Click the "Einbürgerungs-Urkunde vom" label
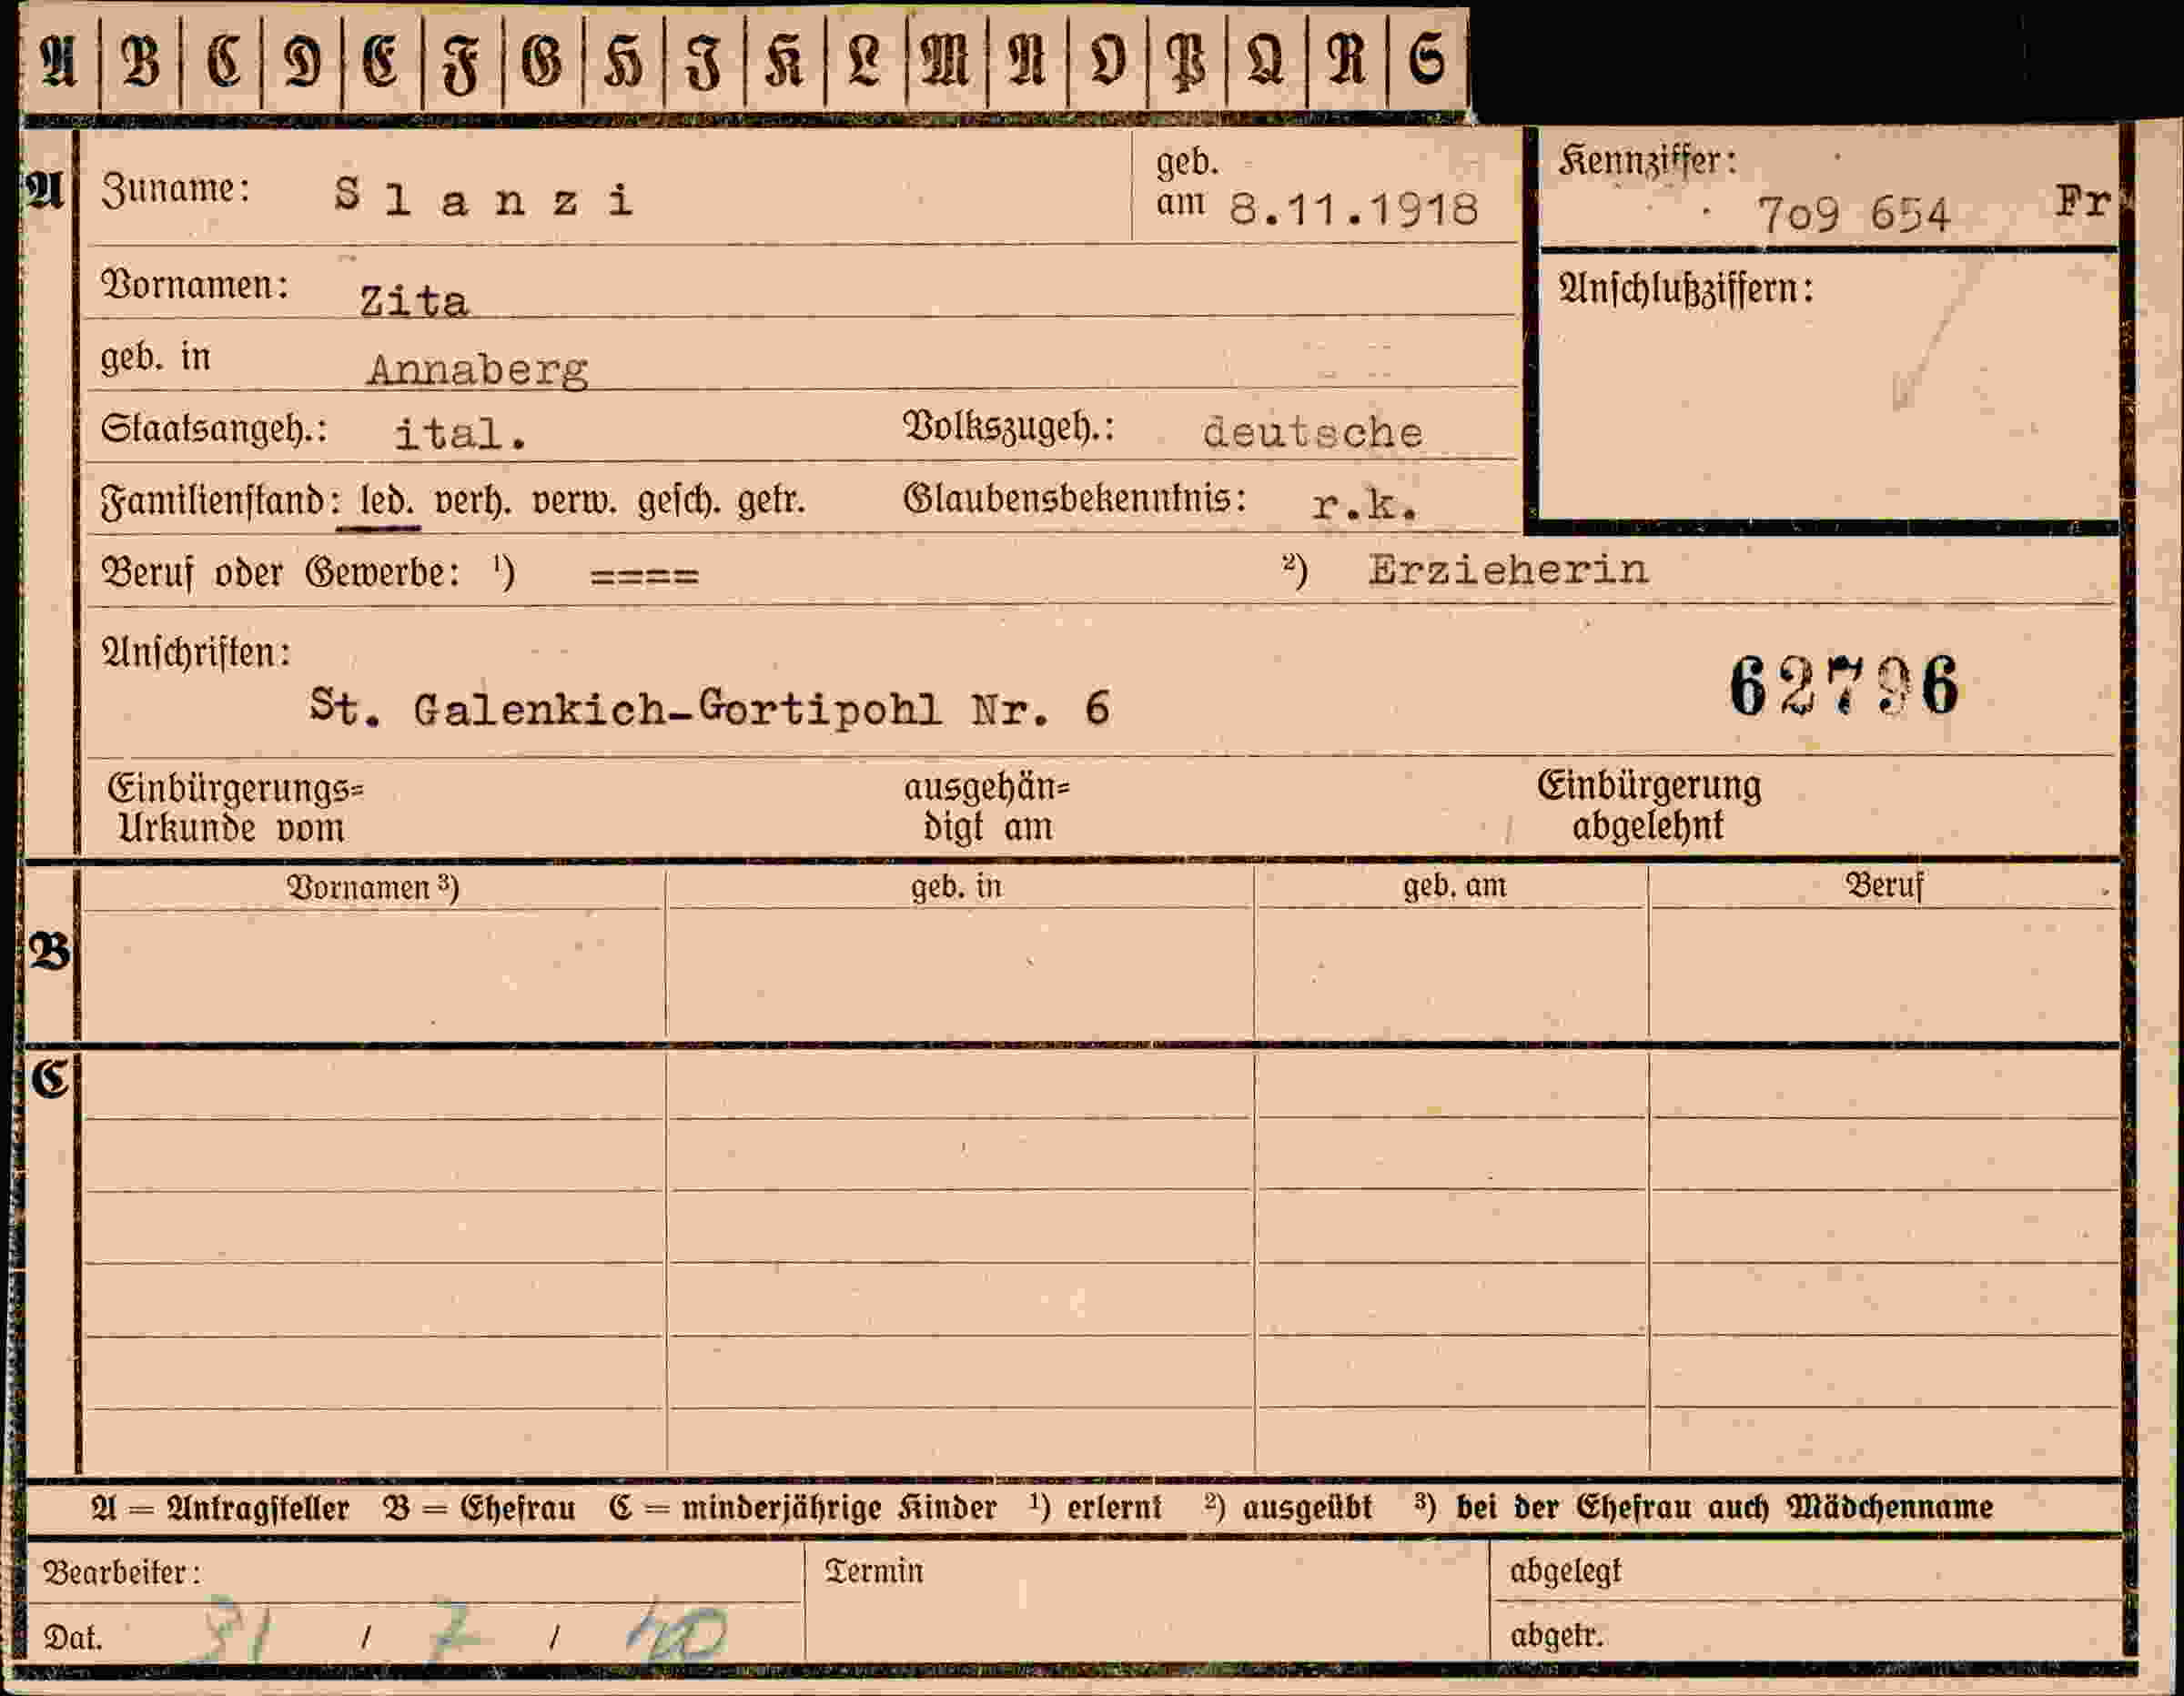Image resolution: width=2184 pixels, height=1696 pixels. (236, 809)
